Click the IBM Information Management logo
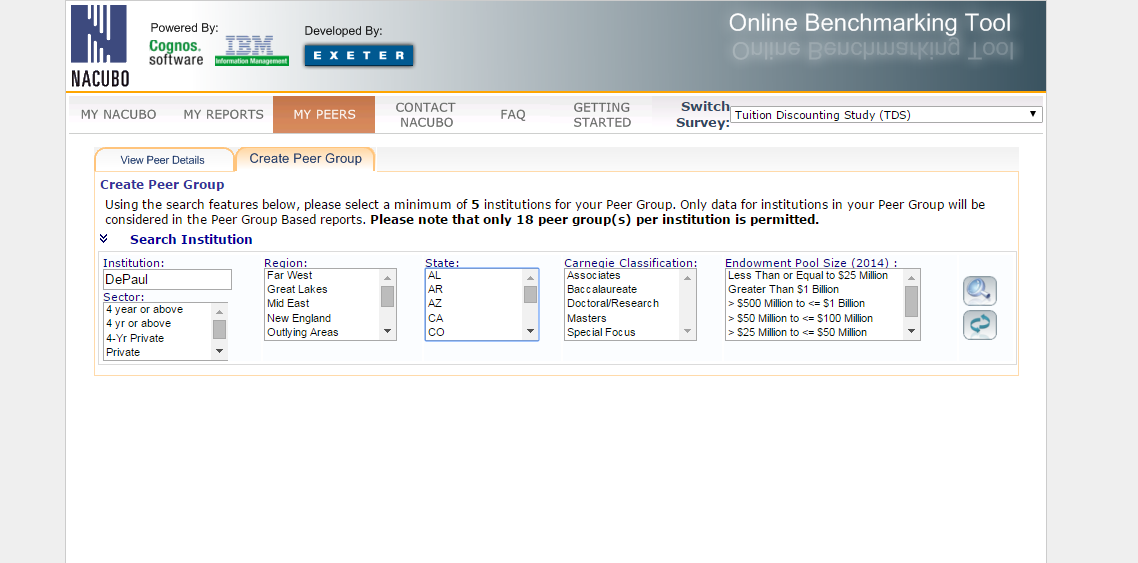 coord(251,51)
